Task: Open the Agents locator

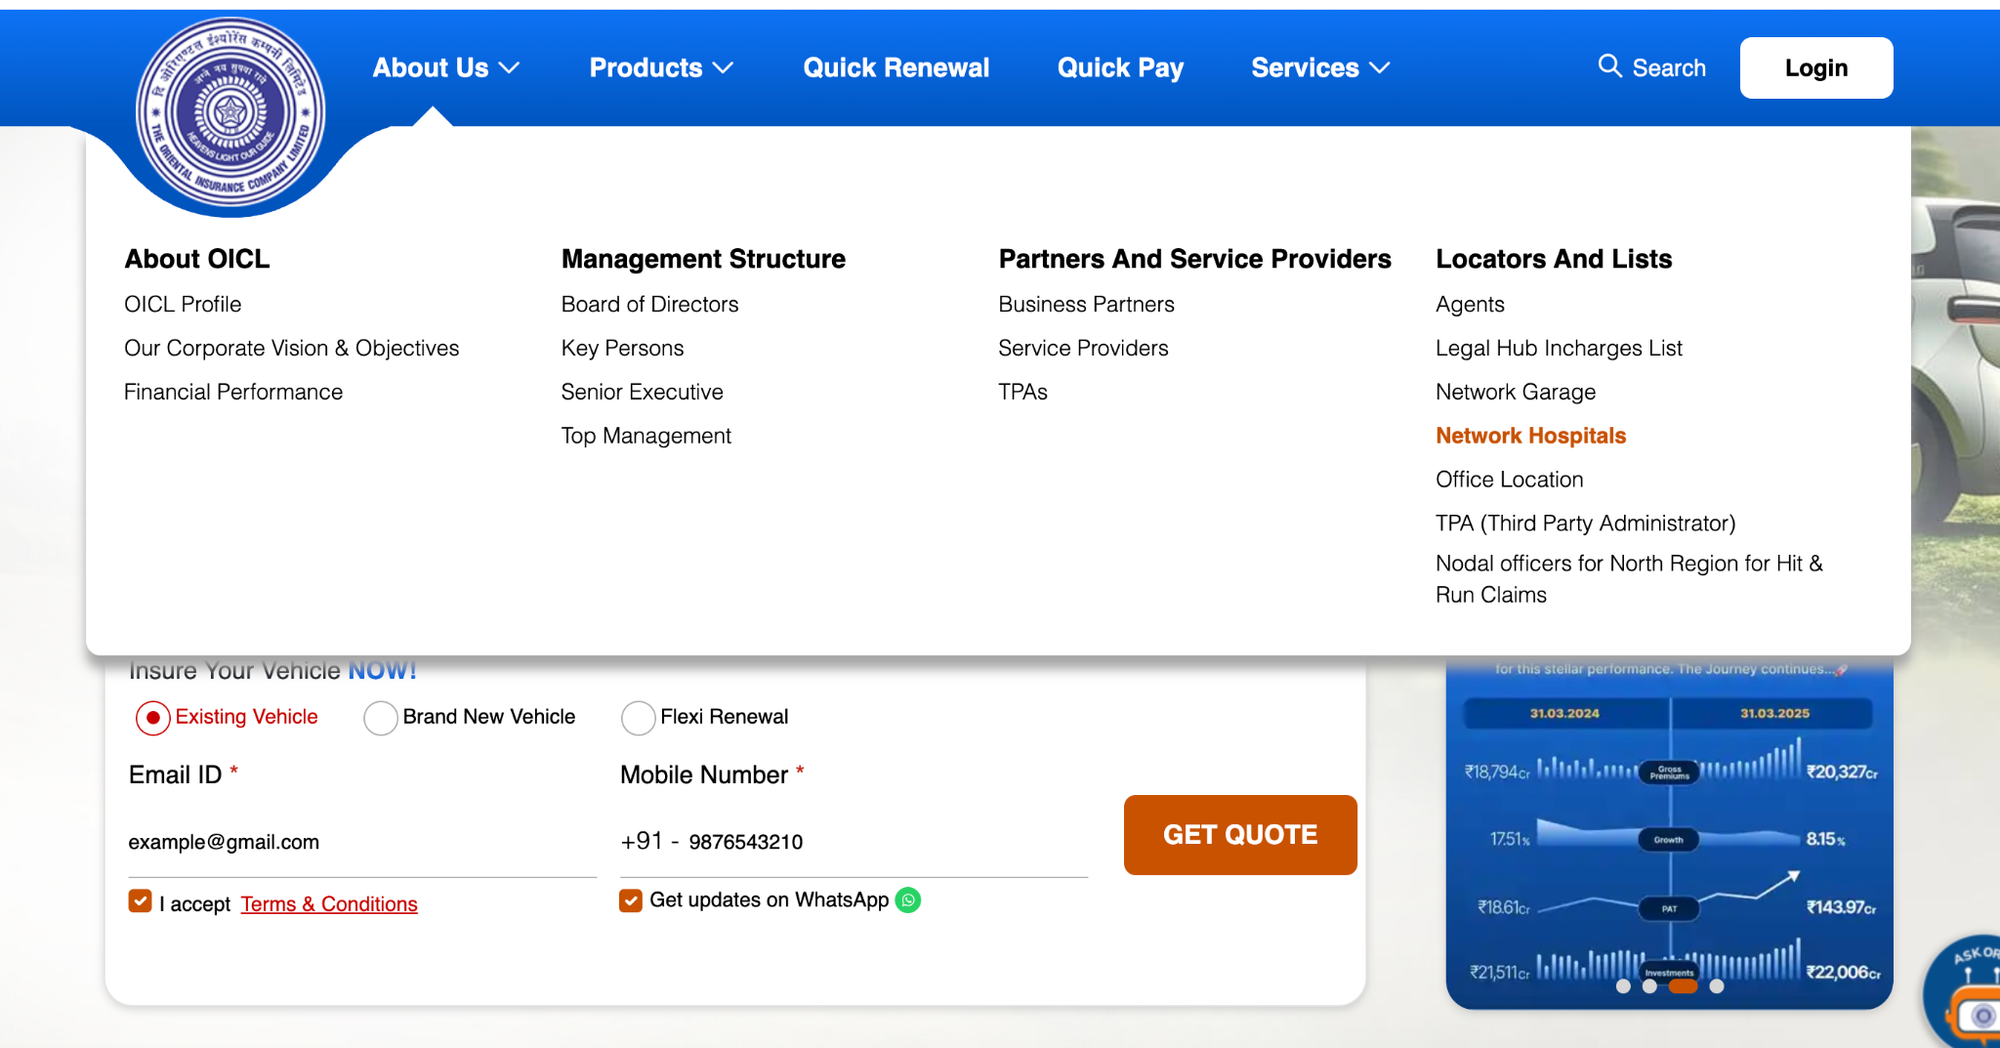Action: (x=1470, y=304)
